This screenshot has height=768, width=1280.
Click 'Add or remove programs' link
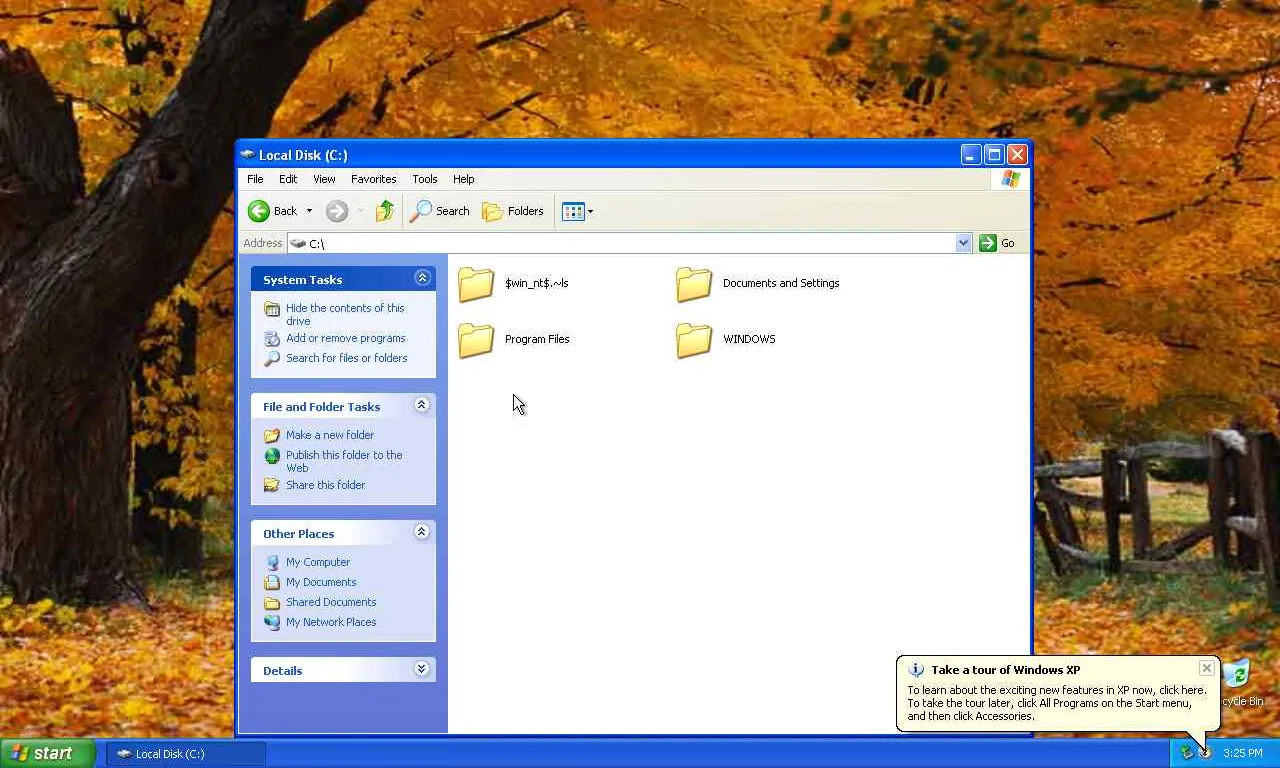pos(346,339)
